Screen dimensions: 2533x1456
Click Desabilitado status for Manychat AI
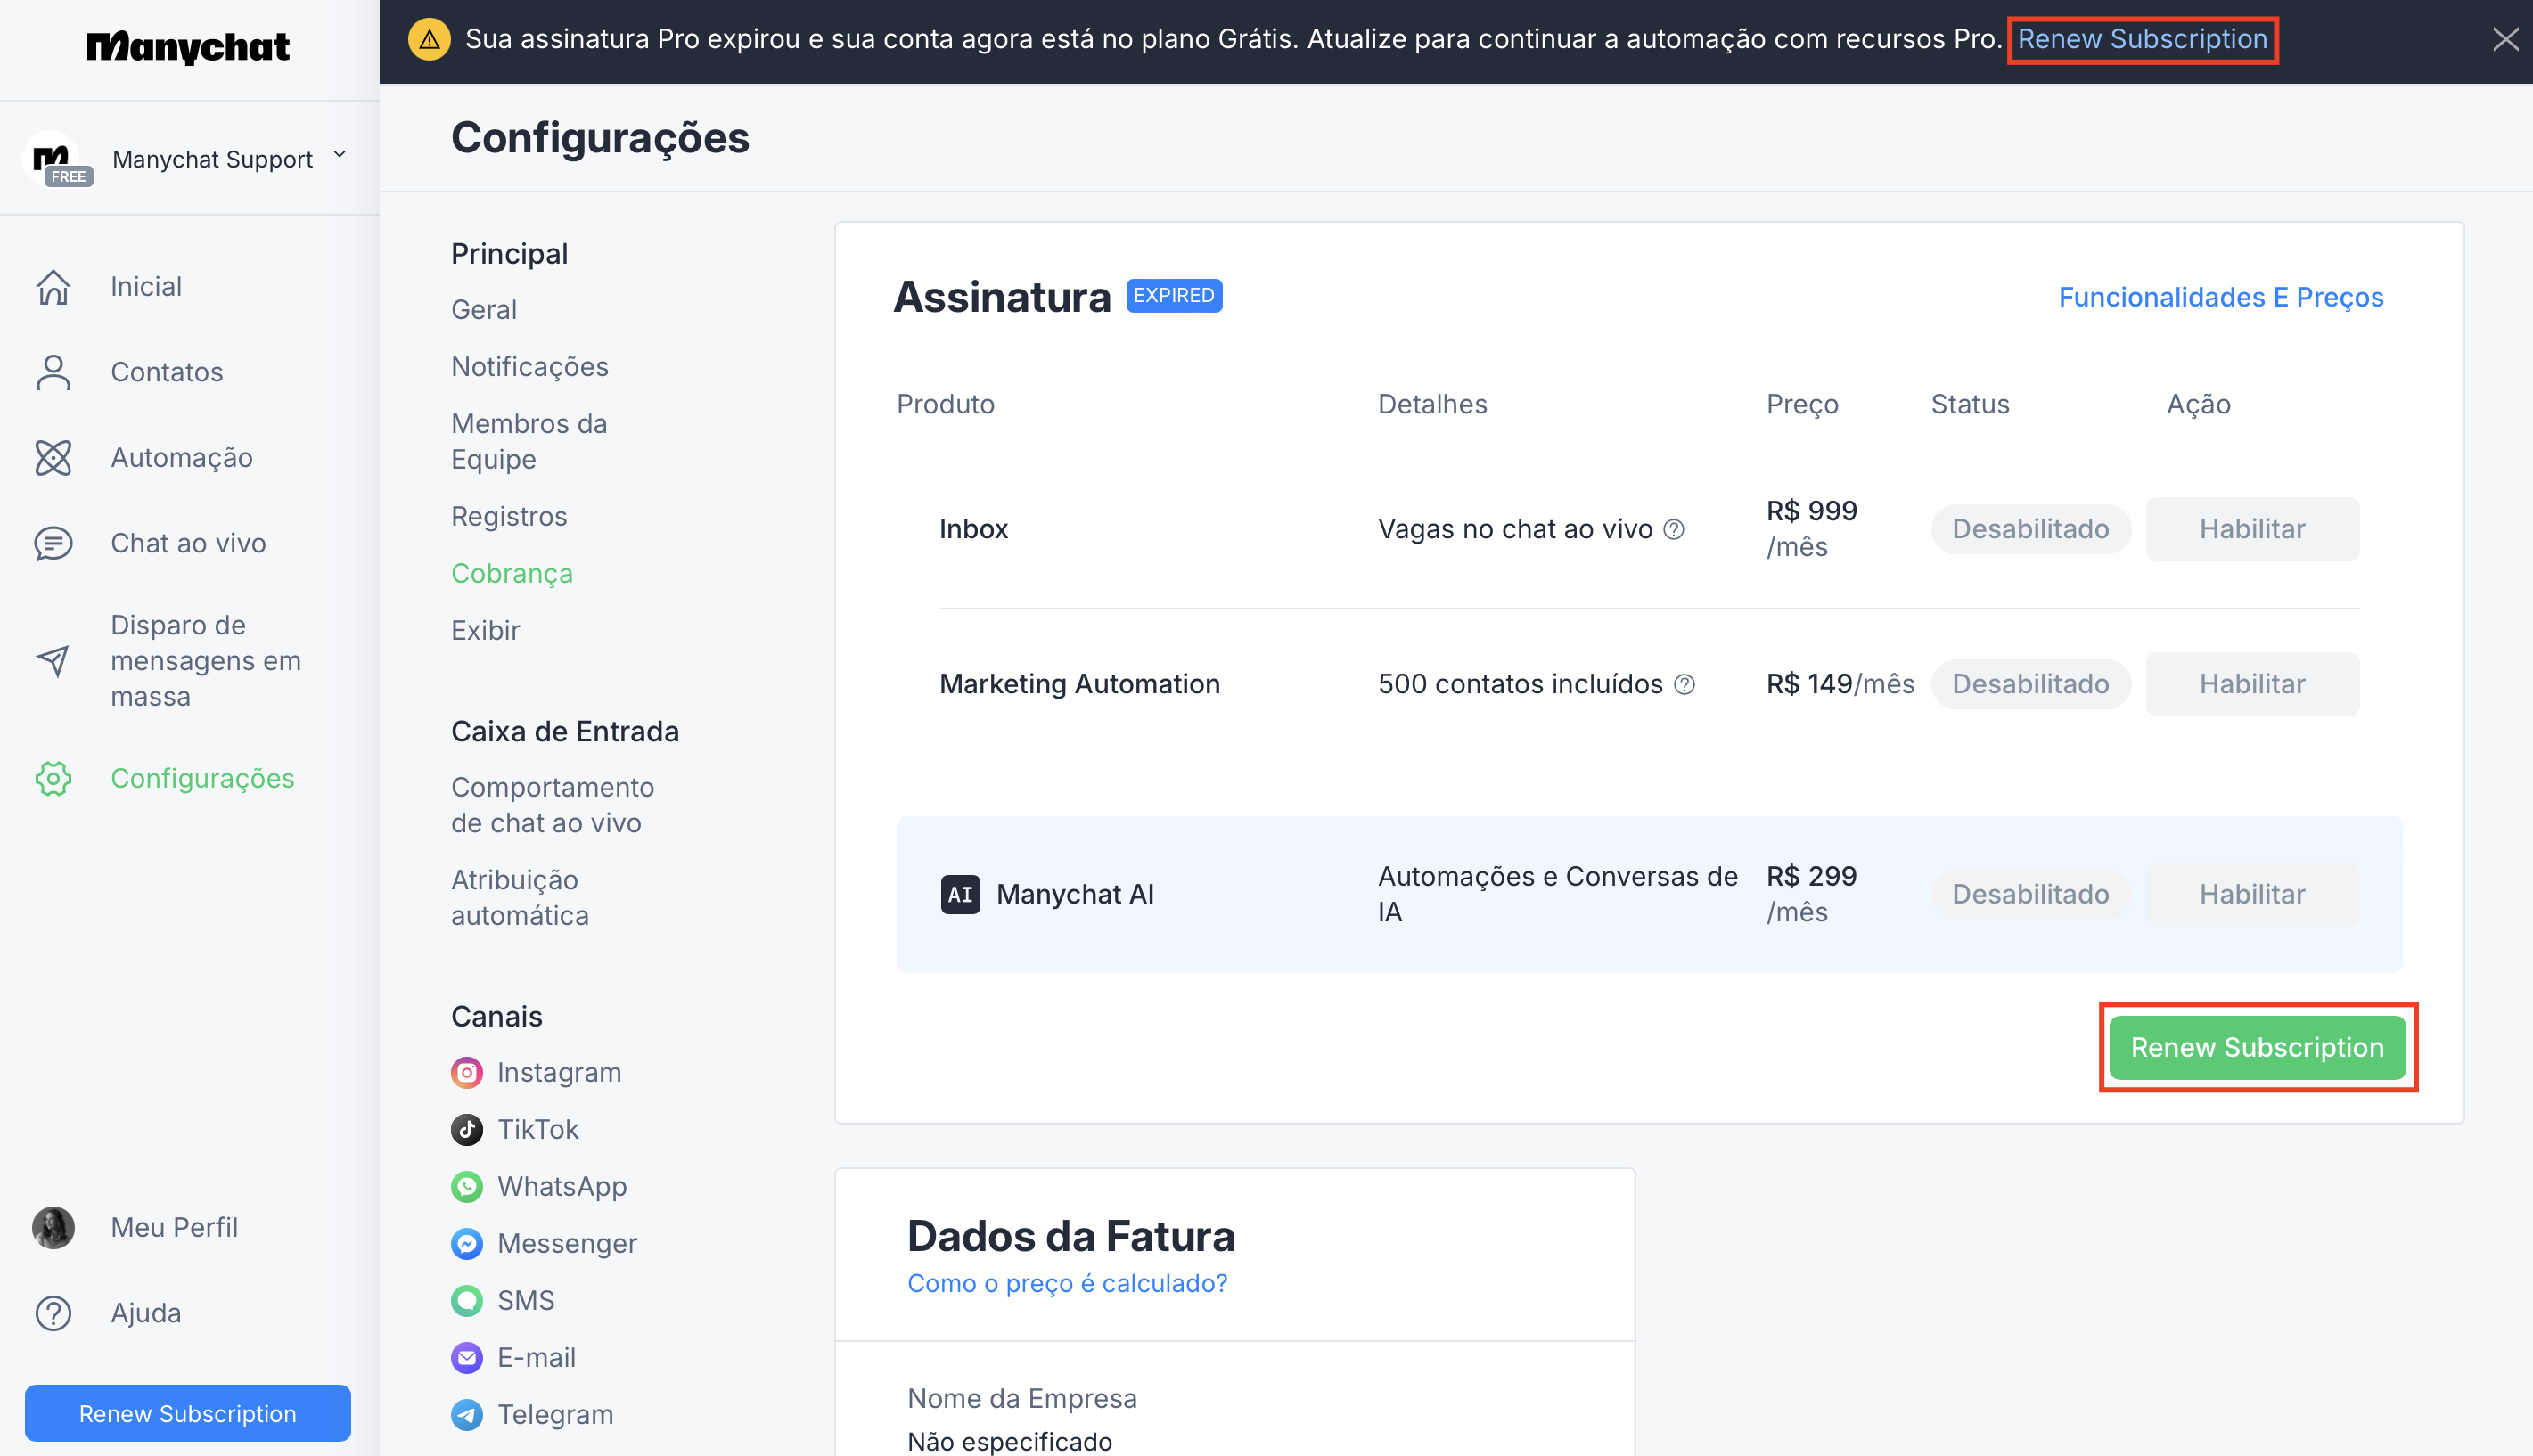2030,894
